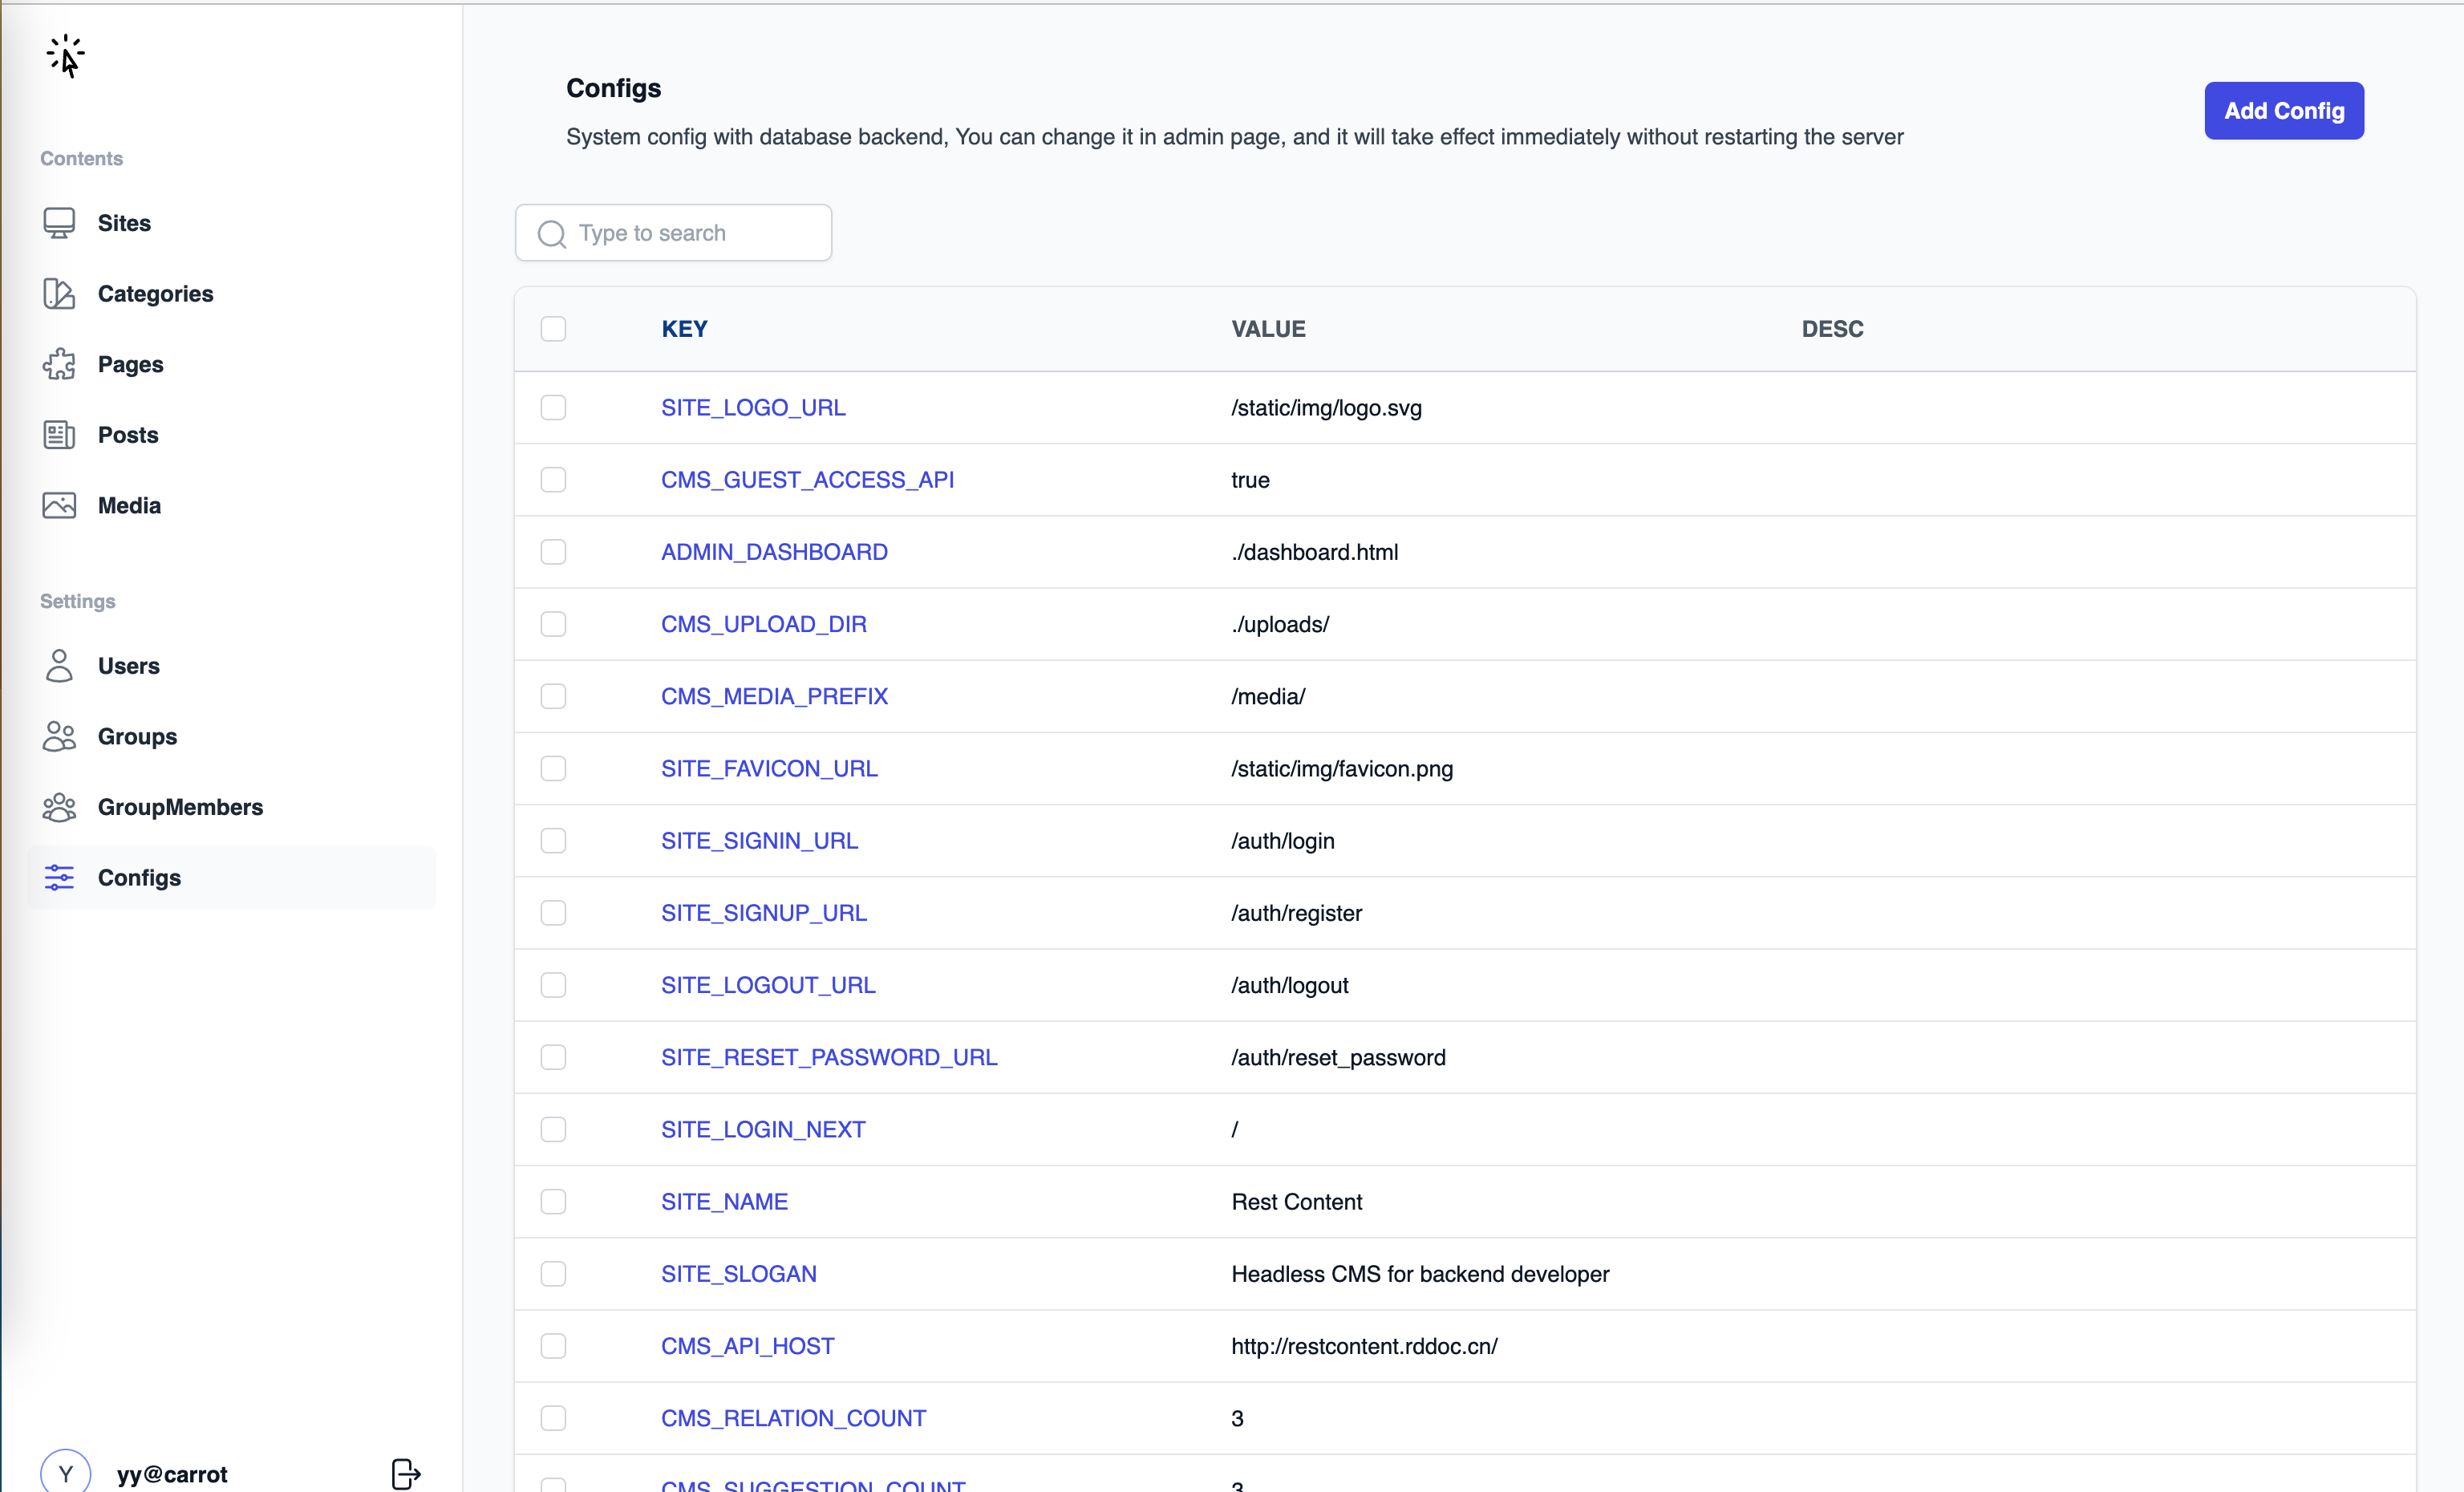Click the Media image icon
The width and height of the screenshot is (2464, 1492).
click(x=59, y=505)
